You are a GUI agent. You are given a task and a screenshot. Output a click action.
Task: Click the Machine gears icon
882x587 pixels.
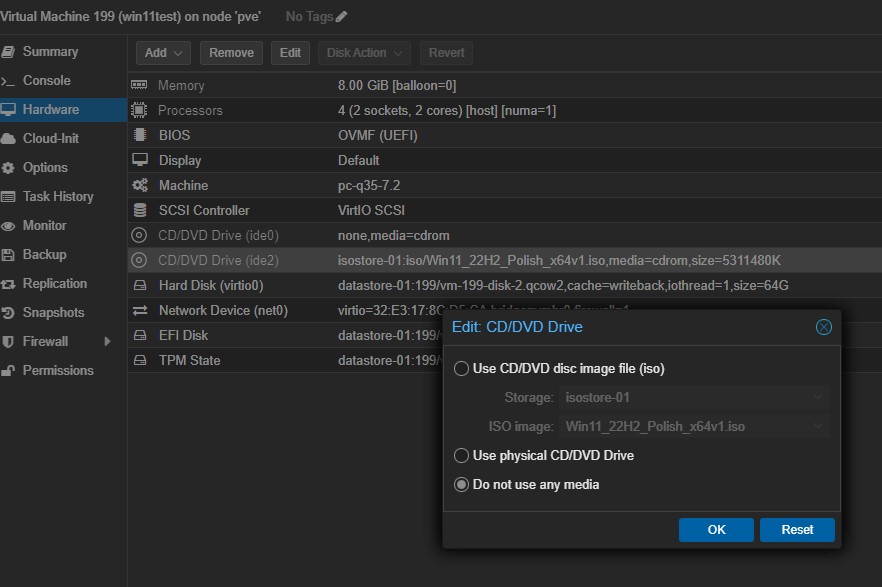pyautogui.click(x=140, y=186)
